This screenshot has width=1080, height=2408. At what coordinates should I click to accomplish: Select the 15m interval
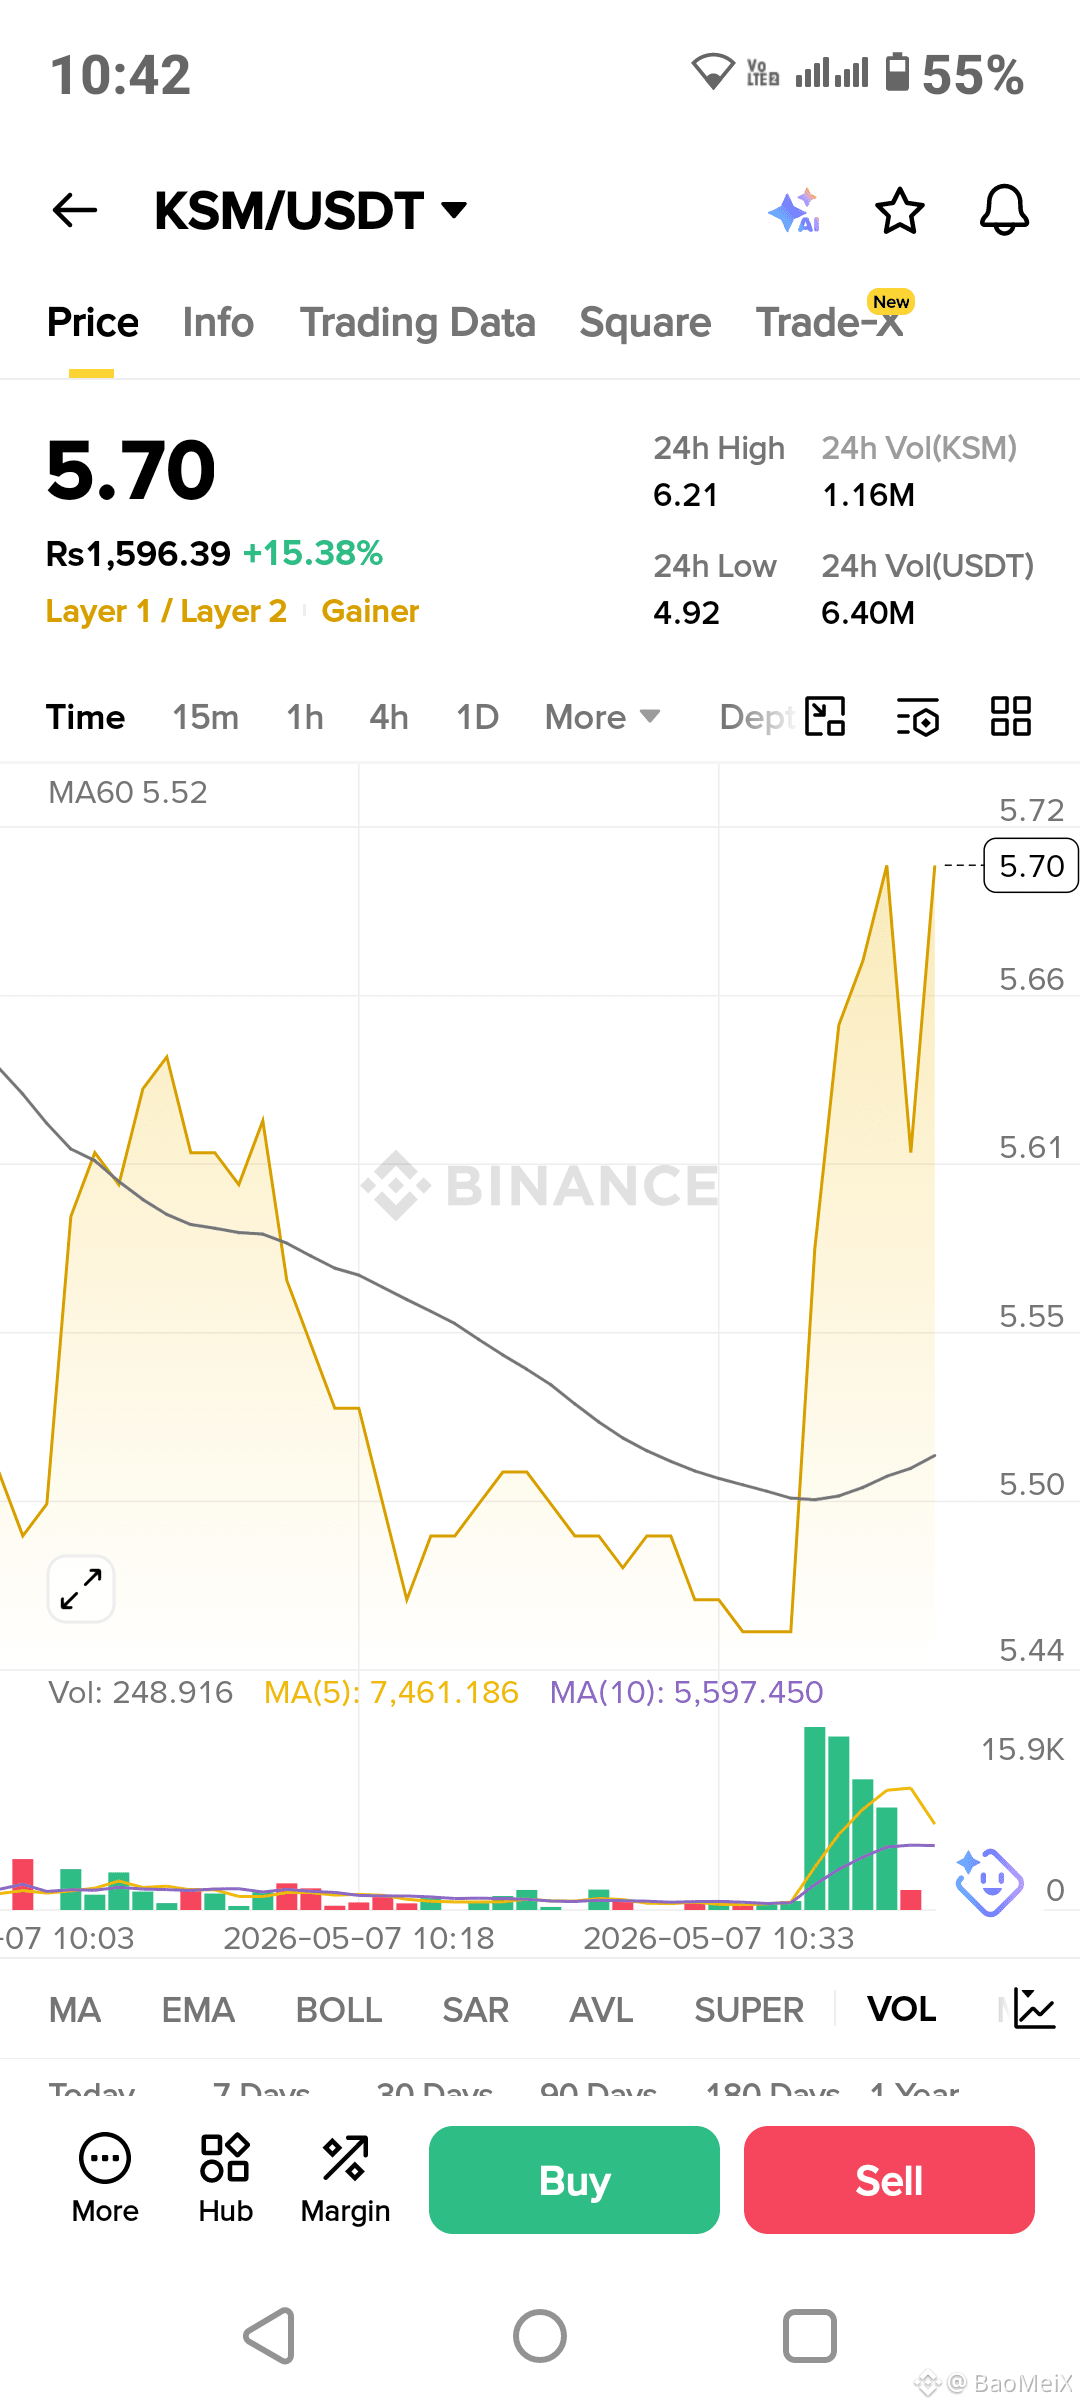[205, 717]
